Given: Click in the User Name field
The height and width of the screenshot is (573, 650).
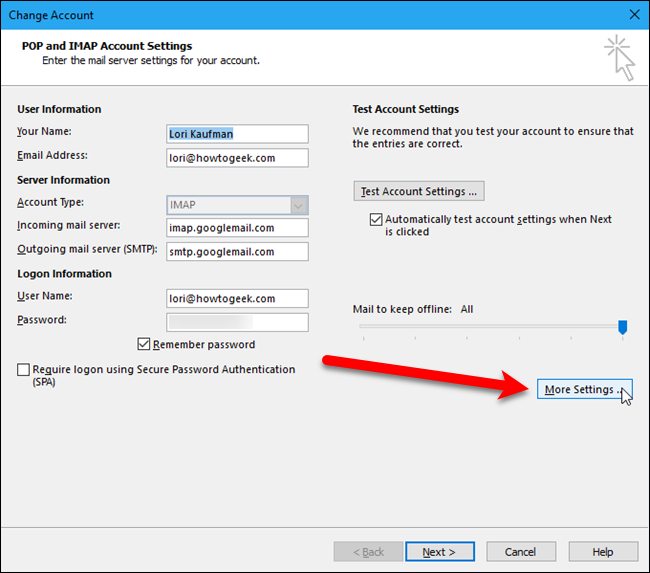Looking at the screenshot, I should pyautogui.click(x=238, y=299).
